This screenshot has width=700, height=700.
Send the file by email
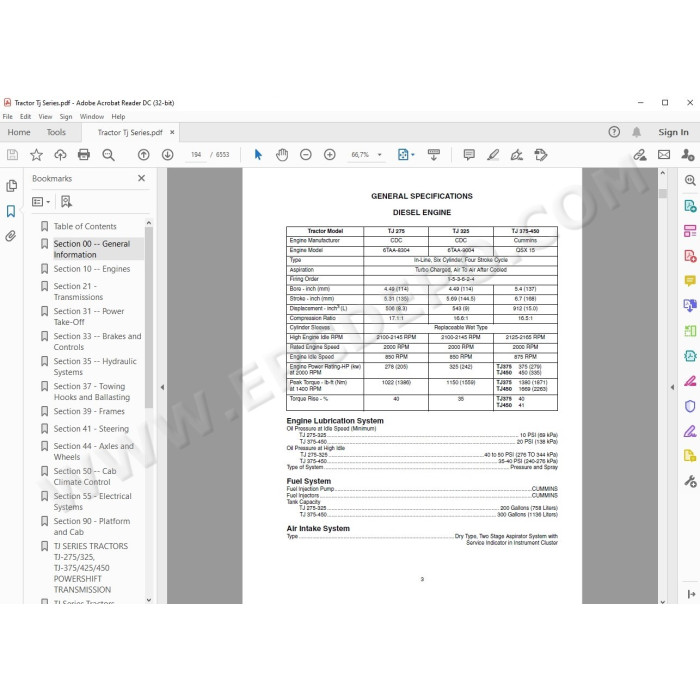coord(664,155)
